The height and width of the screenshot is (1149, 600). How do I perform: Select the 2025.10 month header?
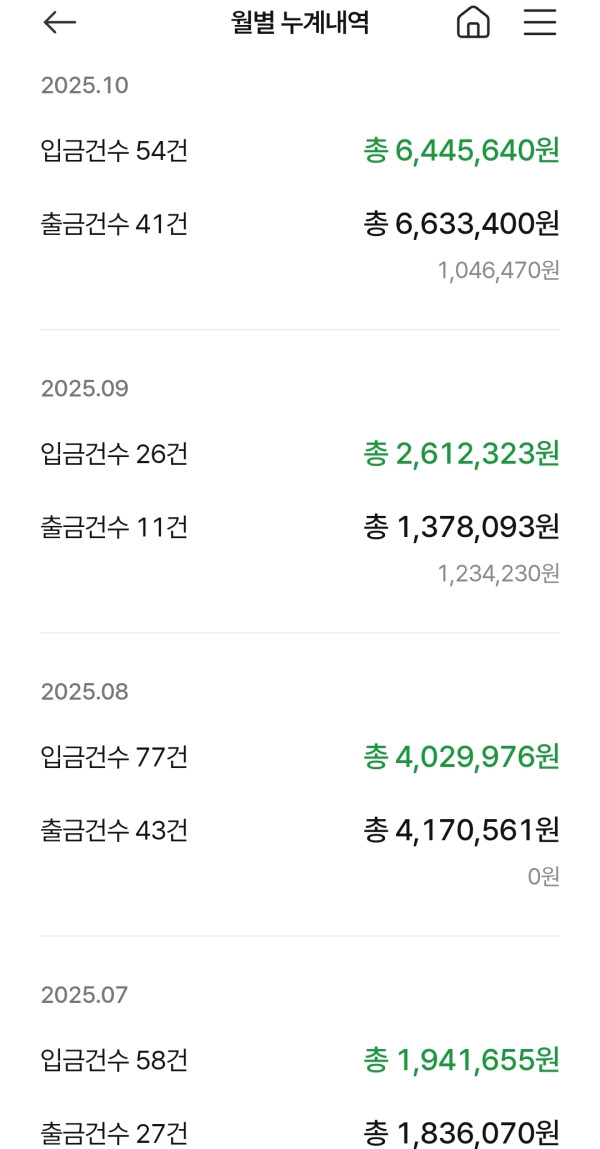[x=85, y=86]
